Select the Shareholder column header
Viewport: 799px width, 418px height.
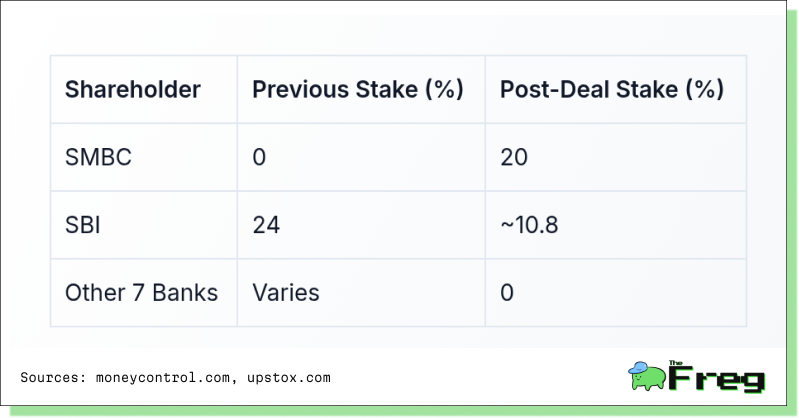pyautogui.click(x=132, y=89)
